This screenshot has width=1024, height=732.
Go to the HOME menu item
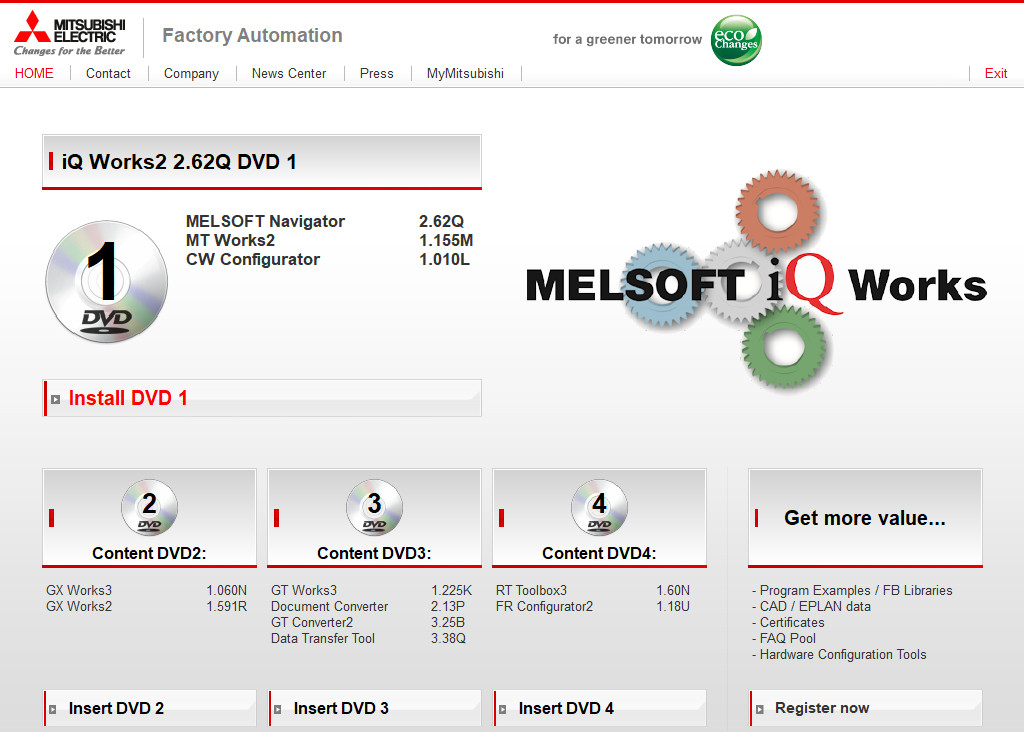point(34,73)
